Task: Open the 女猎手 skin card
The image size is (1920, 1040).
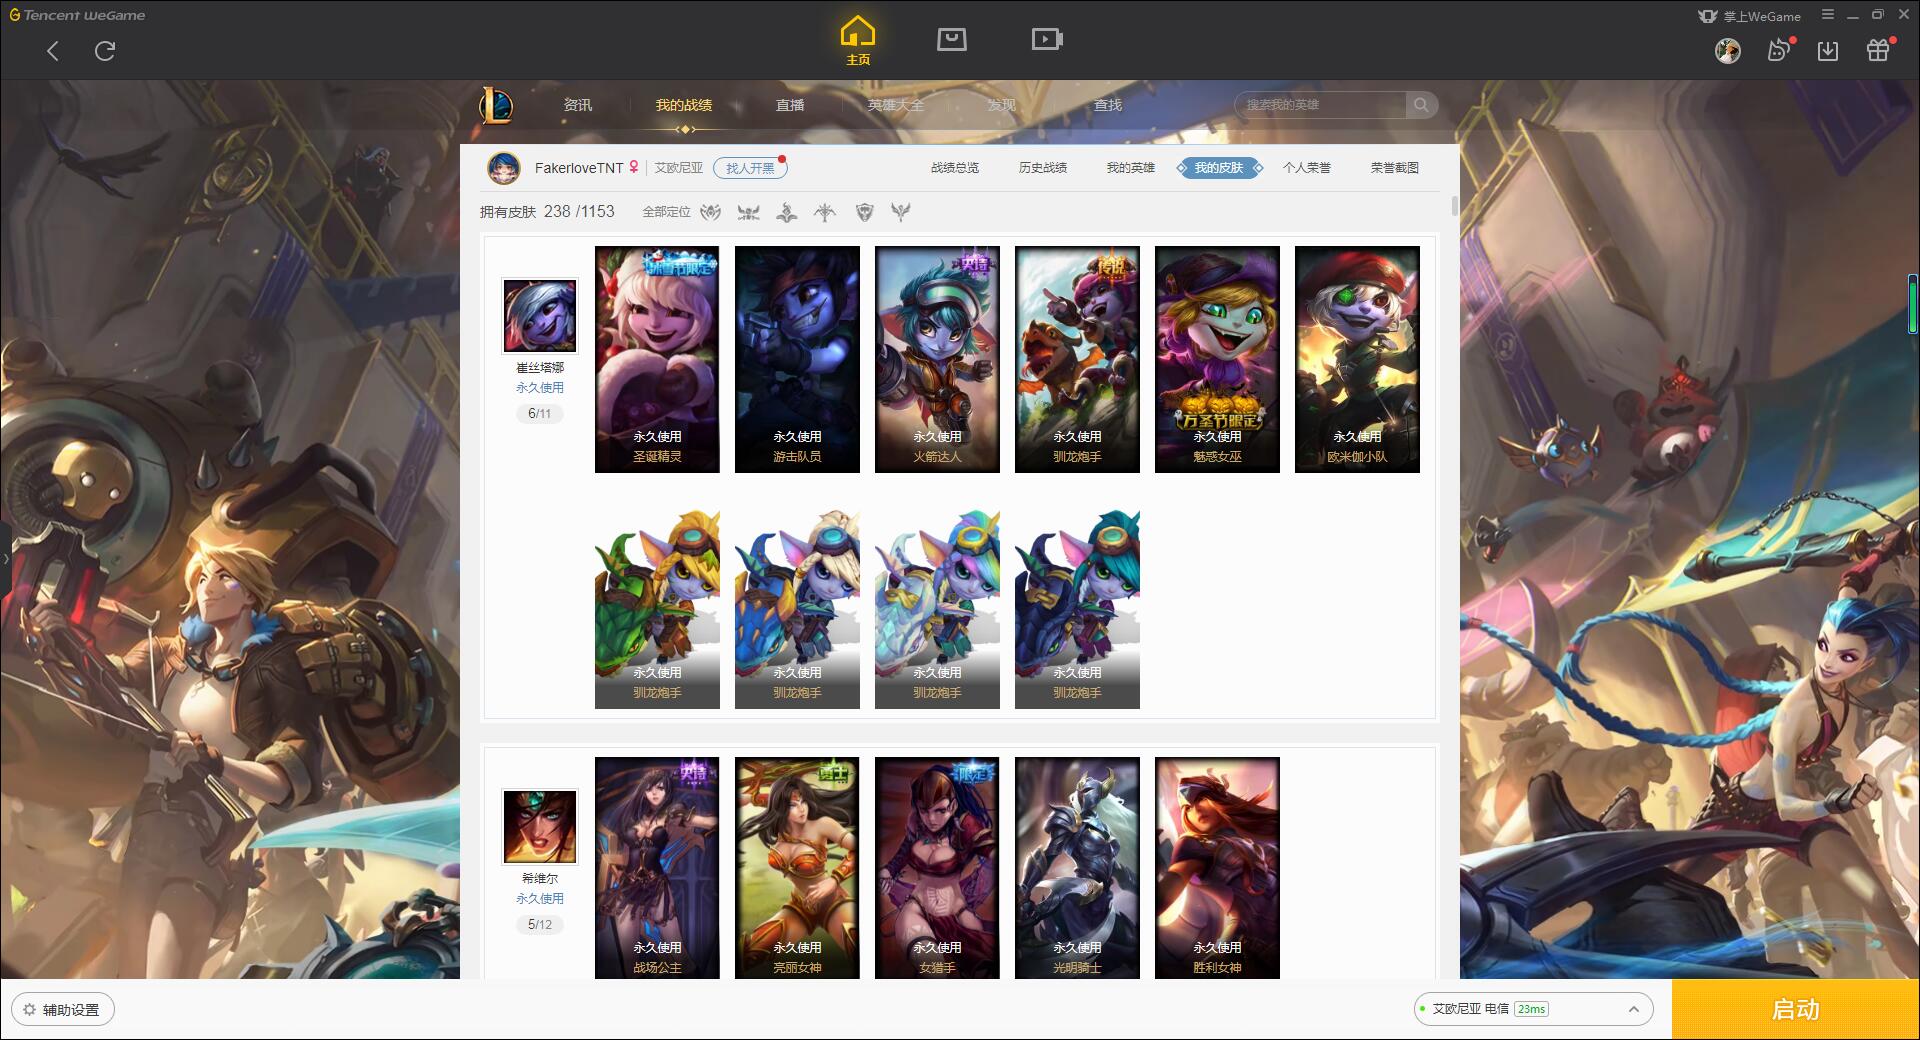Action: pyautogui.click(x=937, y=868)
